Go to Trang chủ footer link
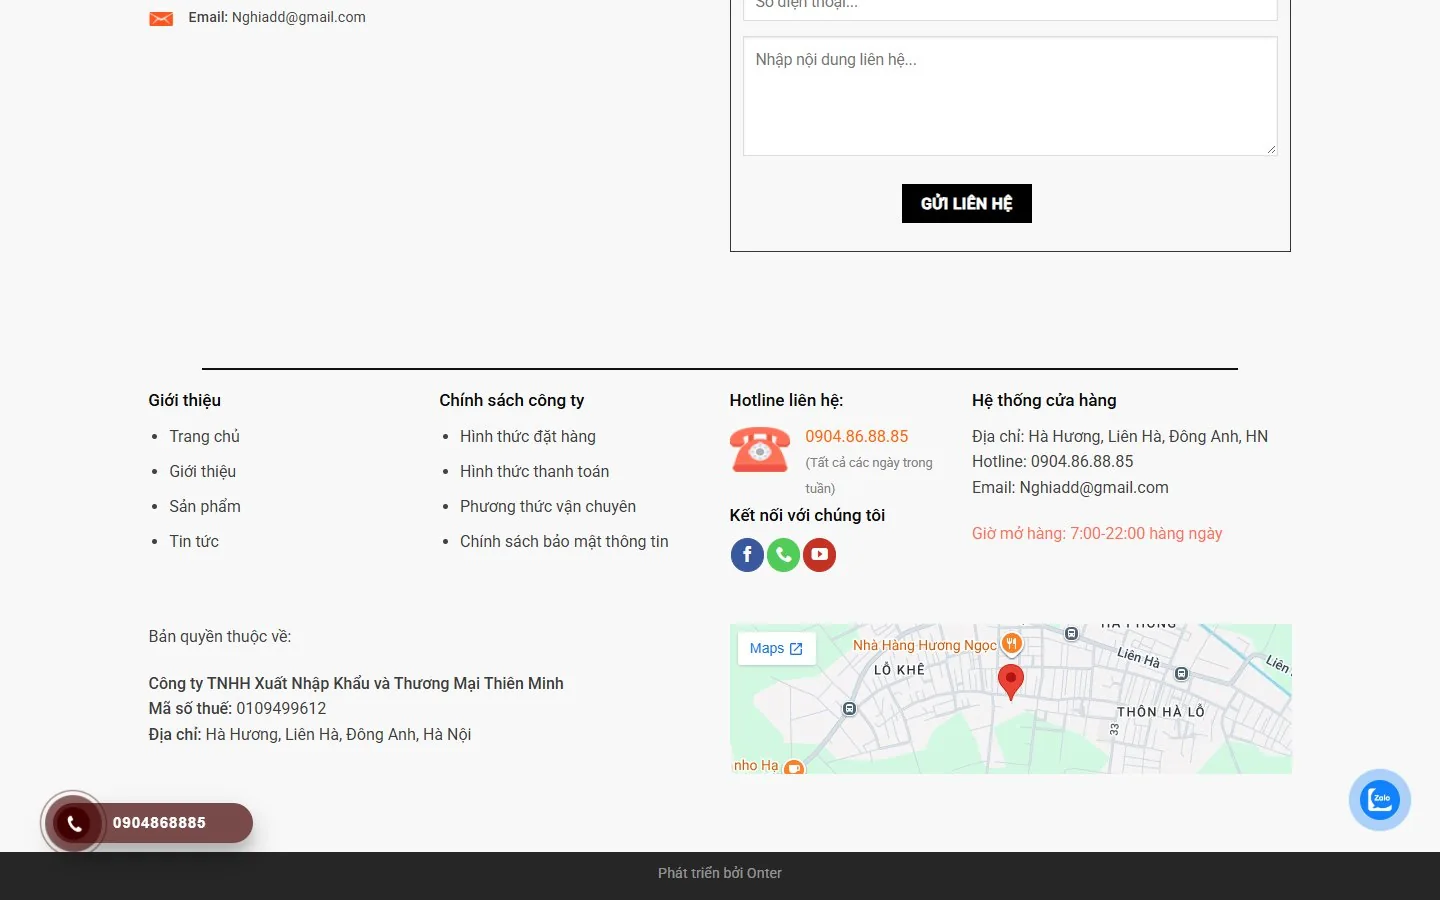 pyautogui.click(x=204, y=436)
